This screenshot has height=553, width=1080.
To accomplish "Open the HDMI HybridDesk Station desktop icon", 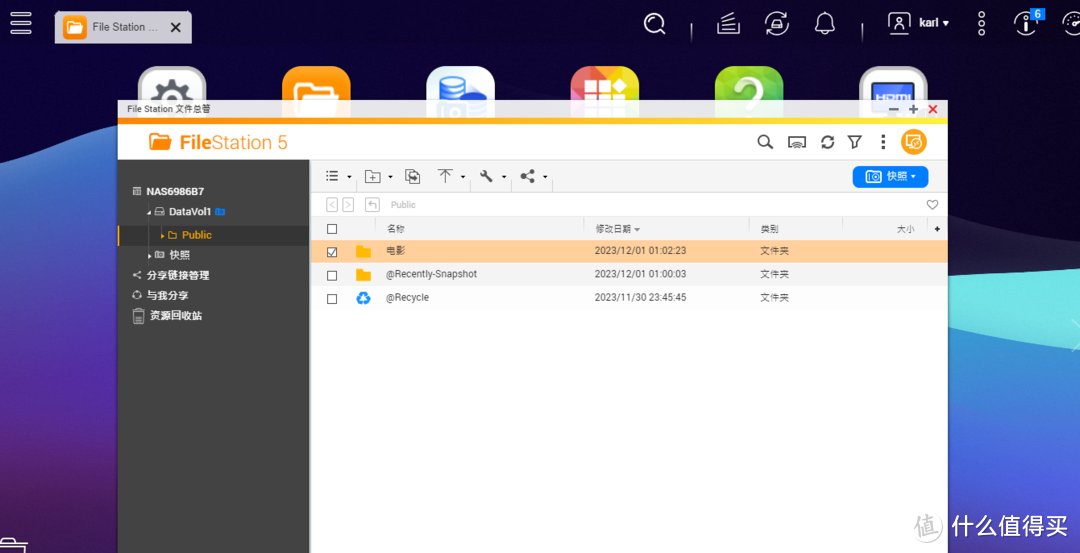I will point(893,83).
